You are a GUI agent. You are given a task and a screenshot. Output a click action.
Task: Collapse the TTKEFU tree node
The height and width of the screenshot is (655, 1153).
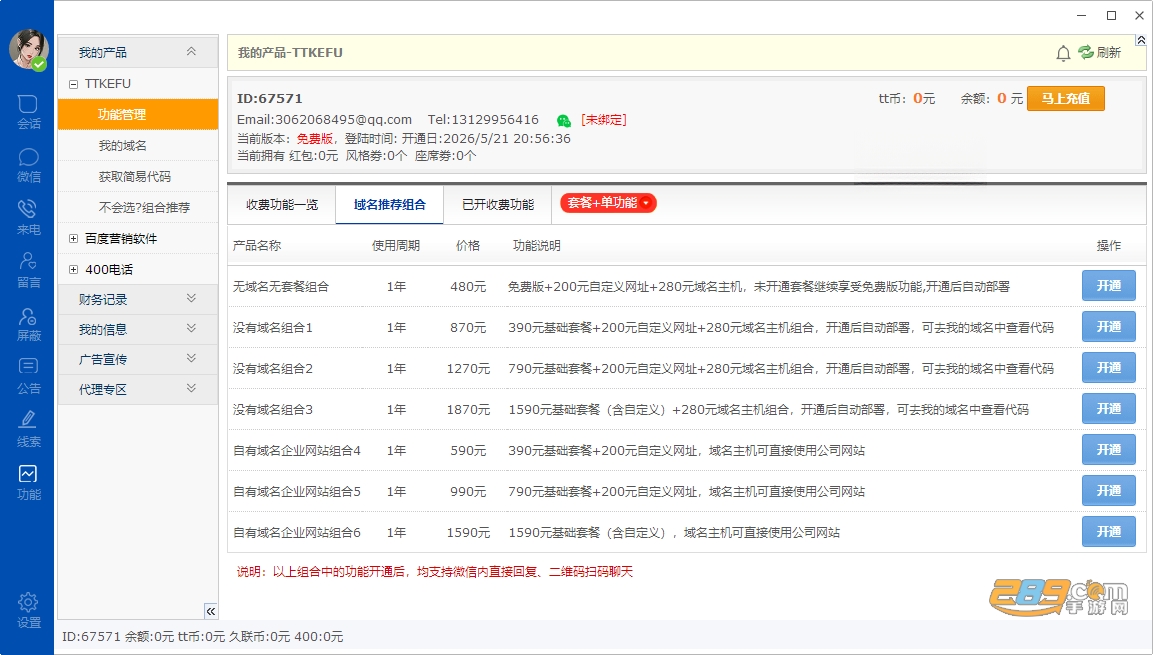(x=73, y=85)
